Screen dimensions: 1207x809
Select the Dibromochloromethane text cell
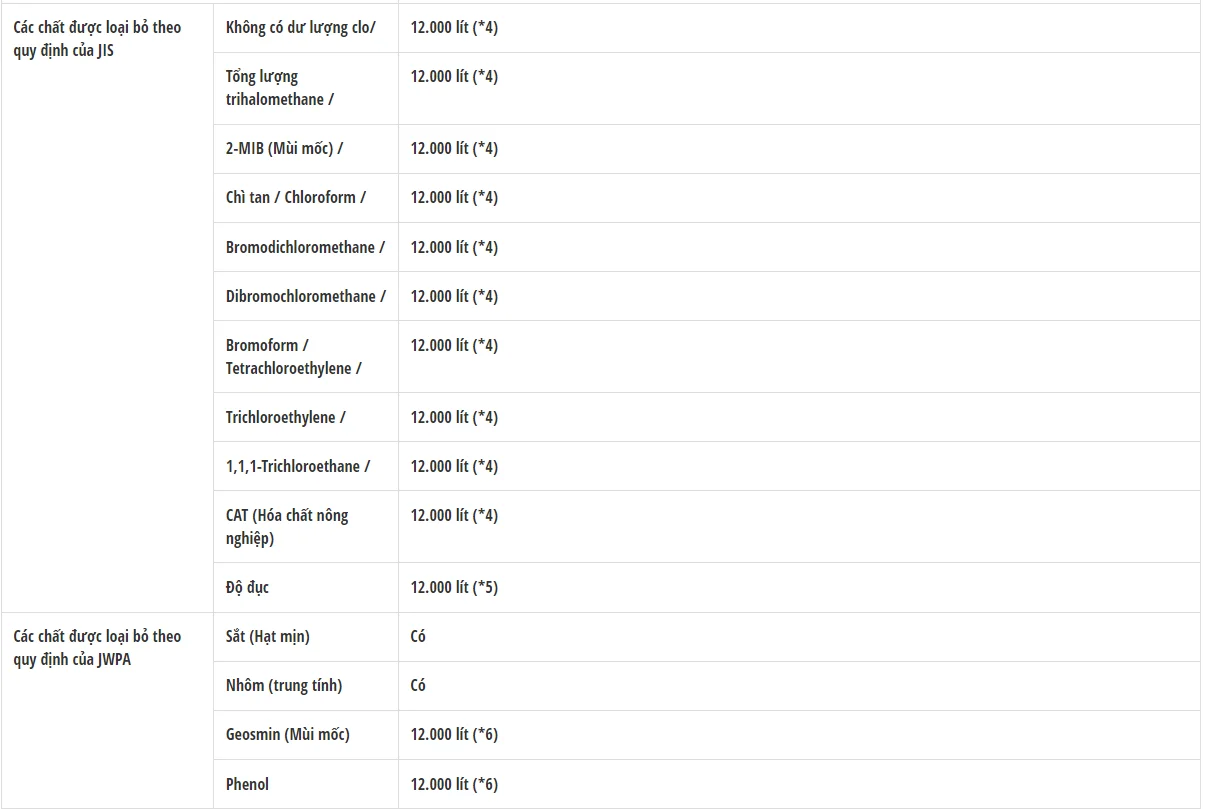coord(305,296)
